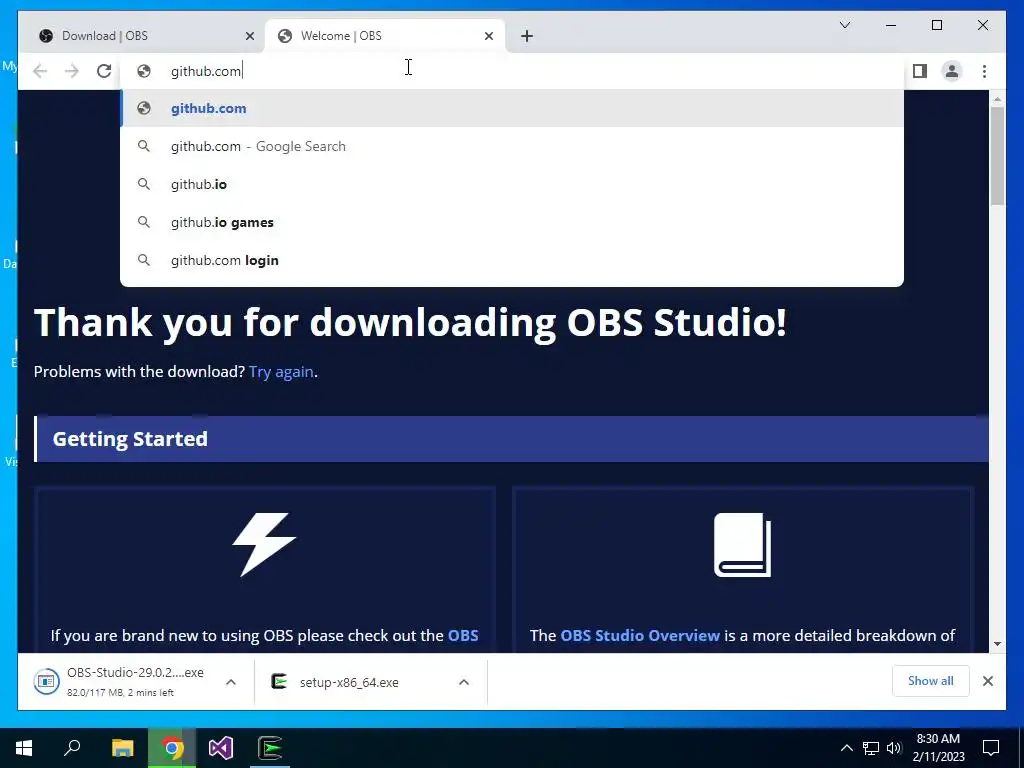Viewport: 1024px width, 768px height.
Task: Show hidden system tray icons
Action: point(846,748)
